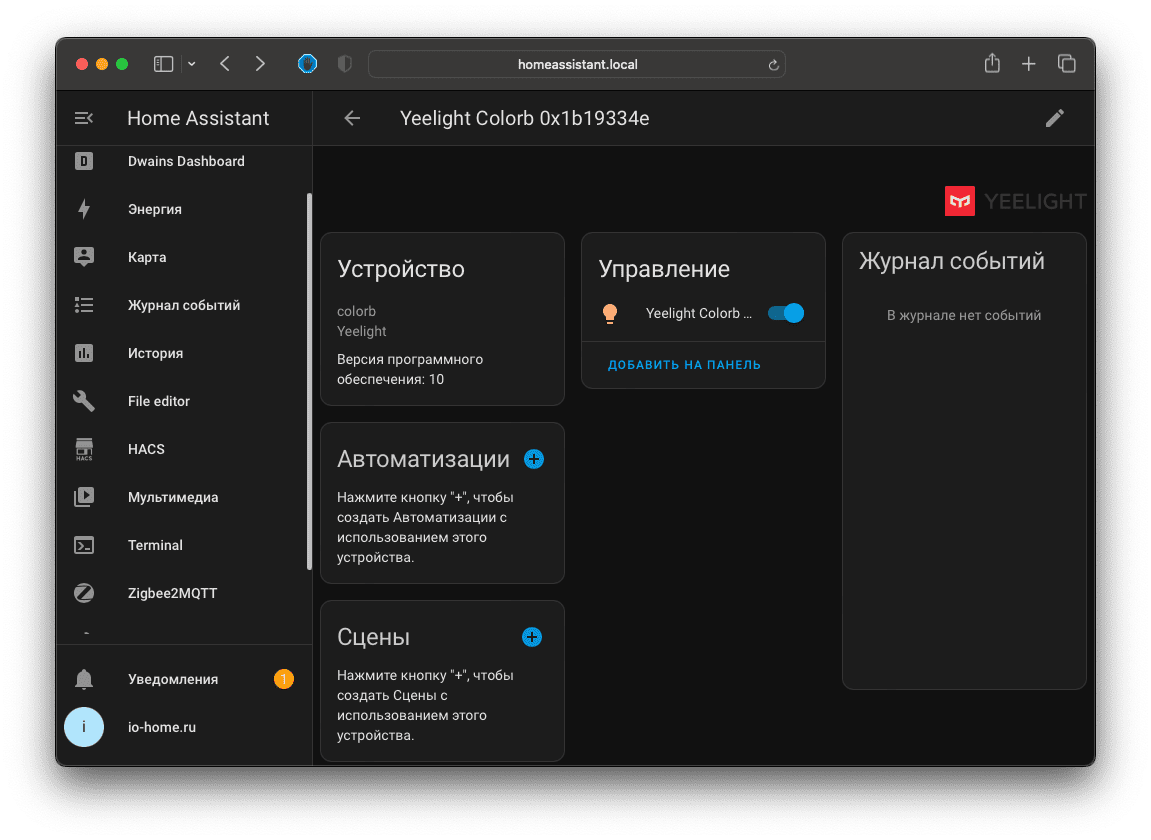Click the colorb model text

[356, 311]
